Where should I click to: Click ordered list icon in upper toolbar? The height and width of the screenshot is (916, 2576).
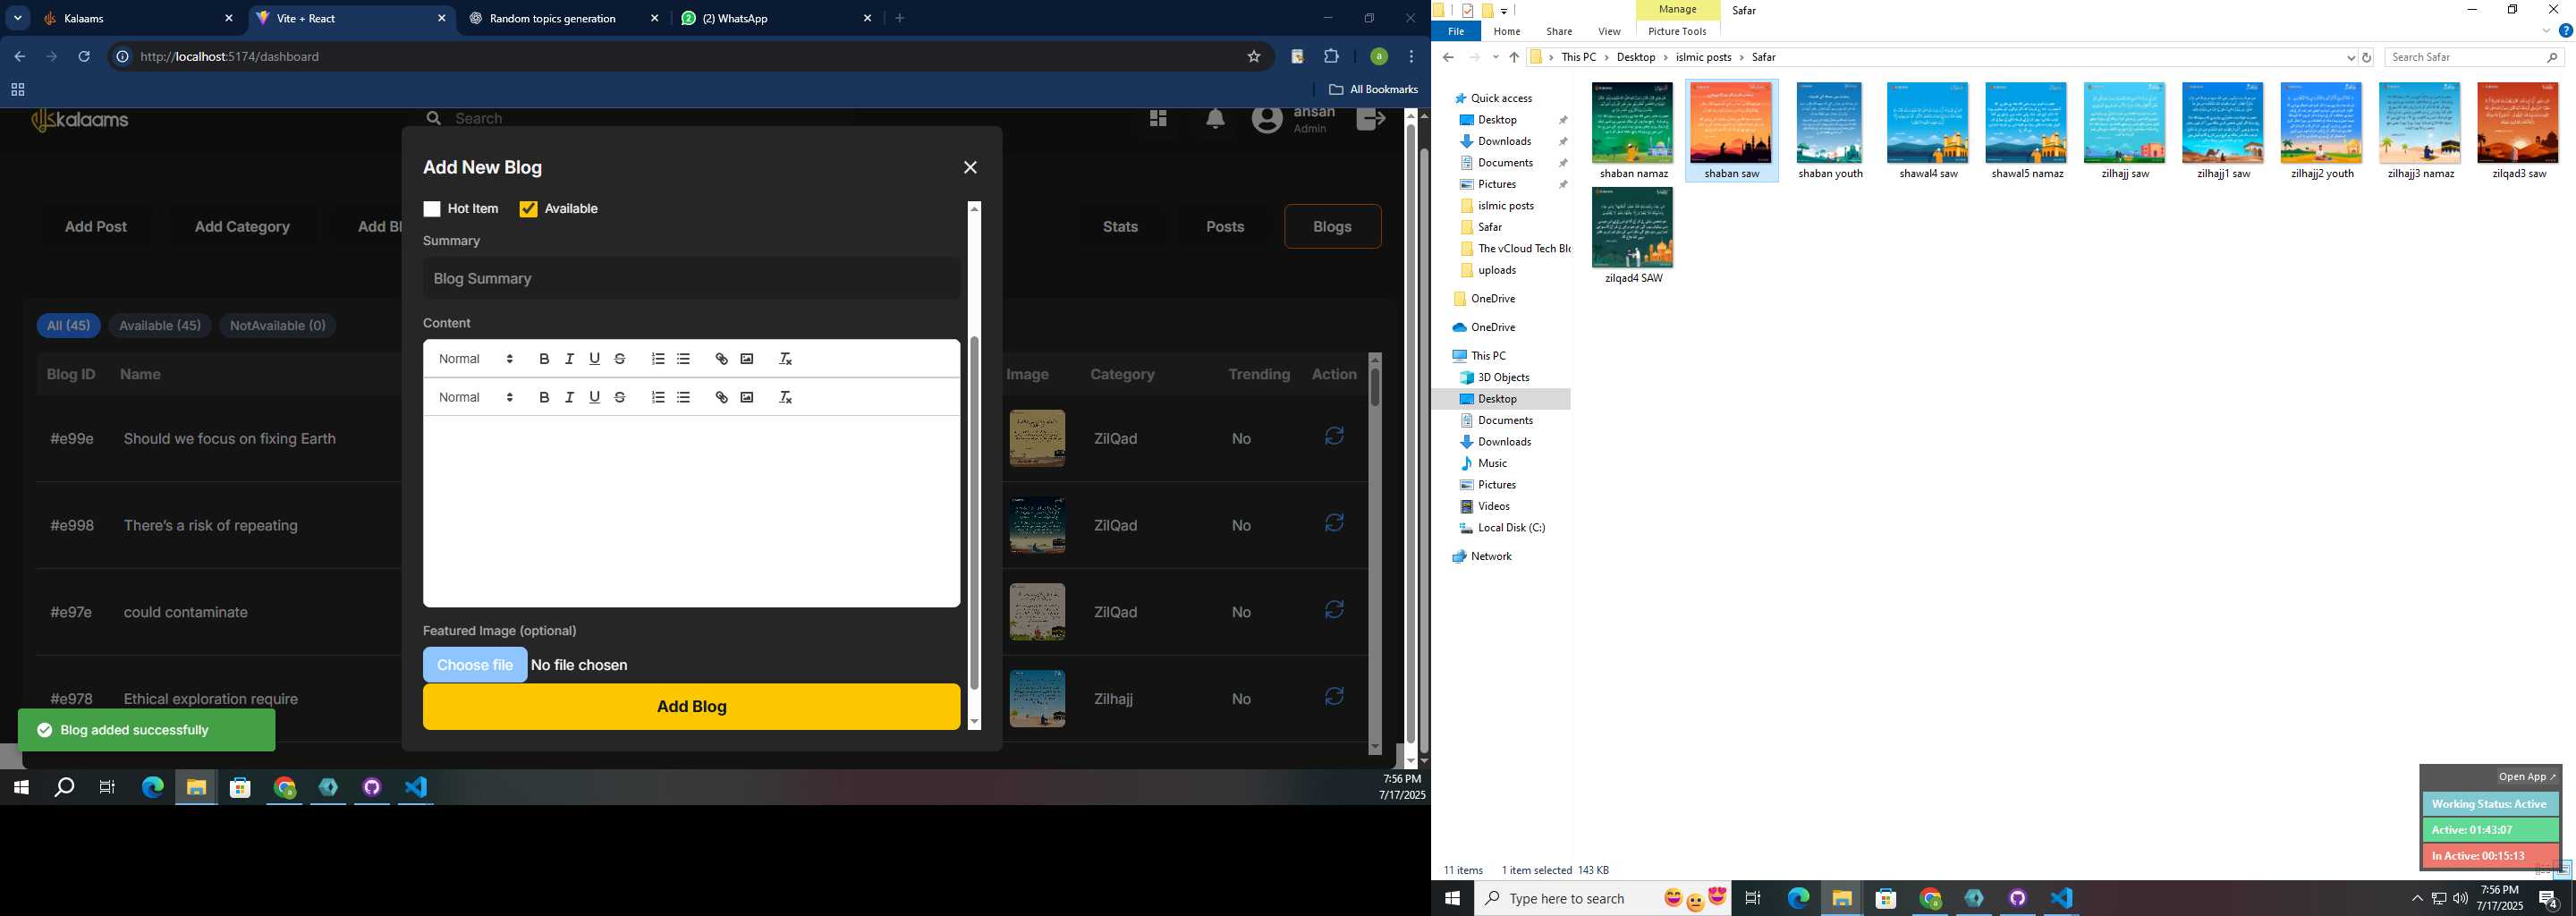658,359
